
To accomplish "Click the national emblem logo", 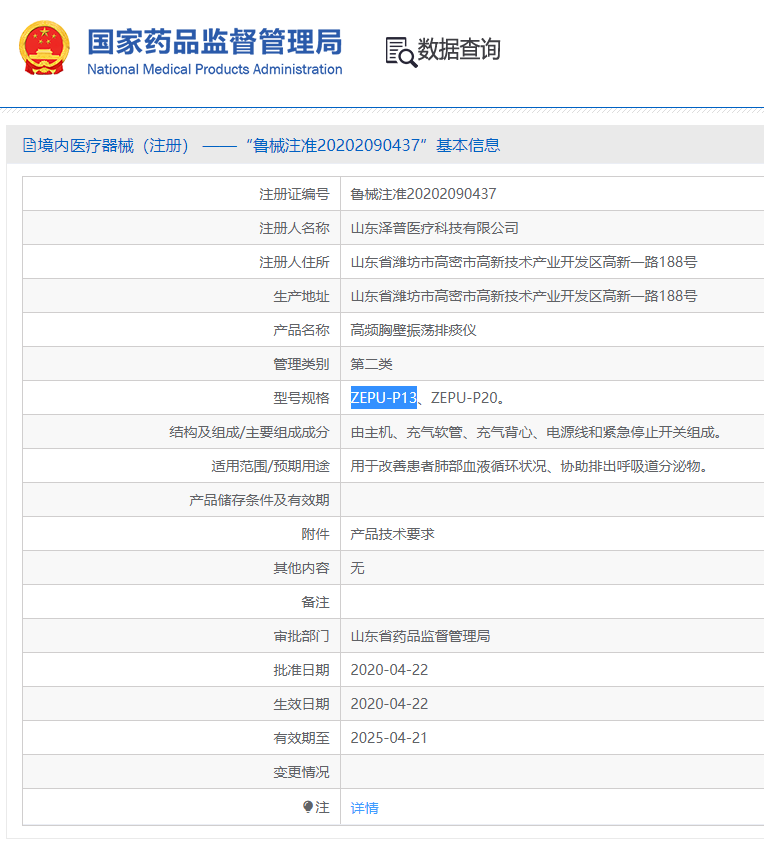I will [x=44, y=48].
